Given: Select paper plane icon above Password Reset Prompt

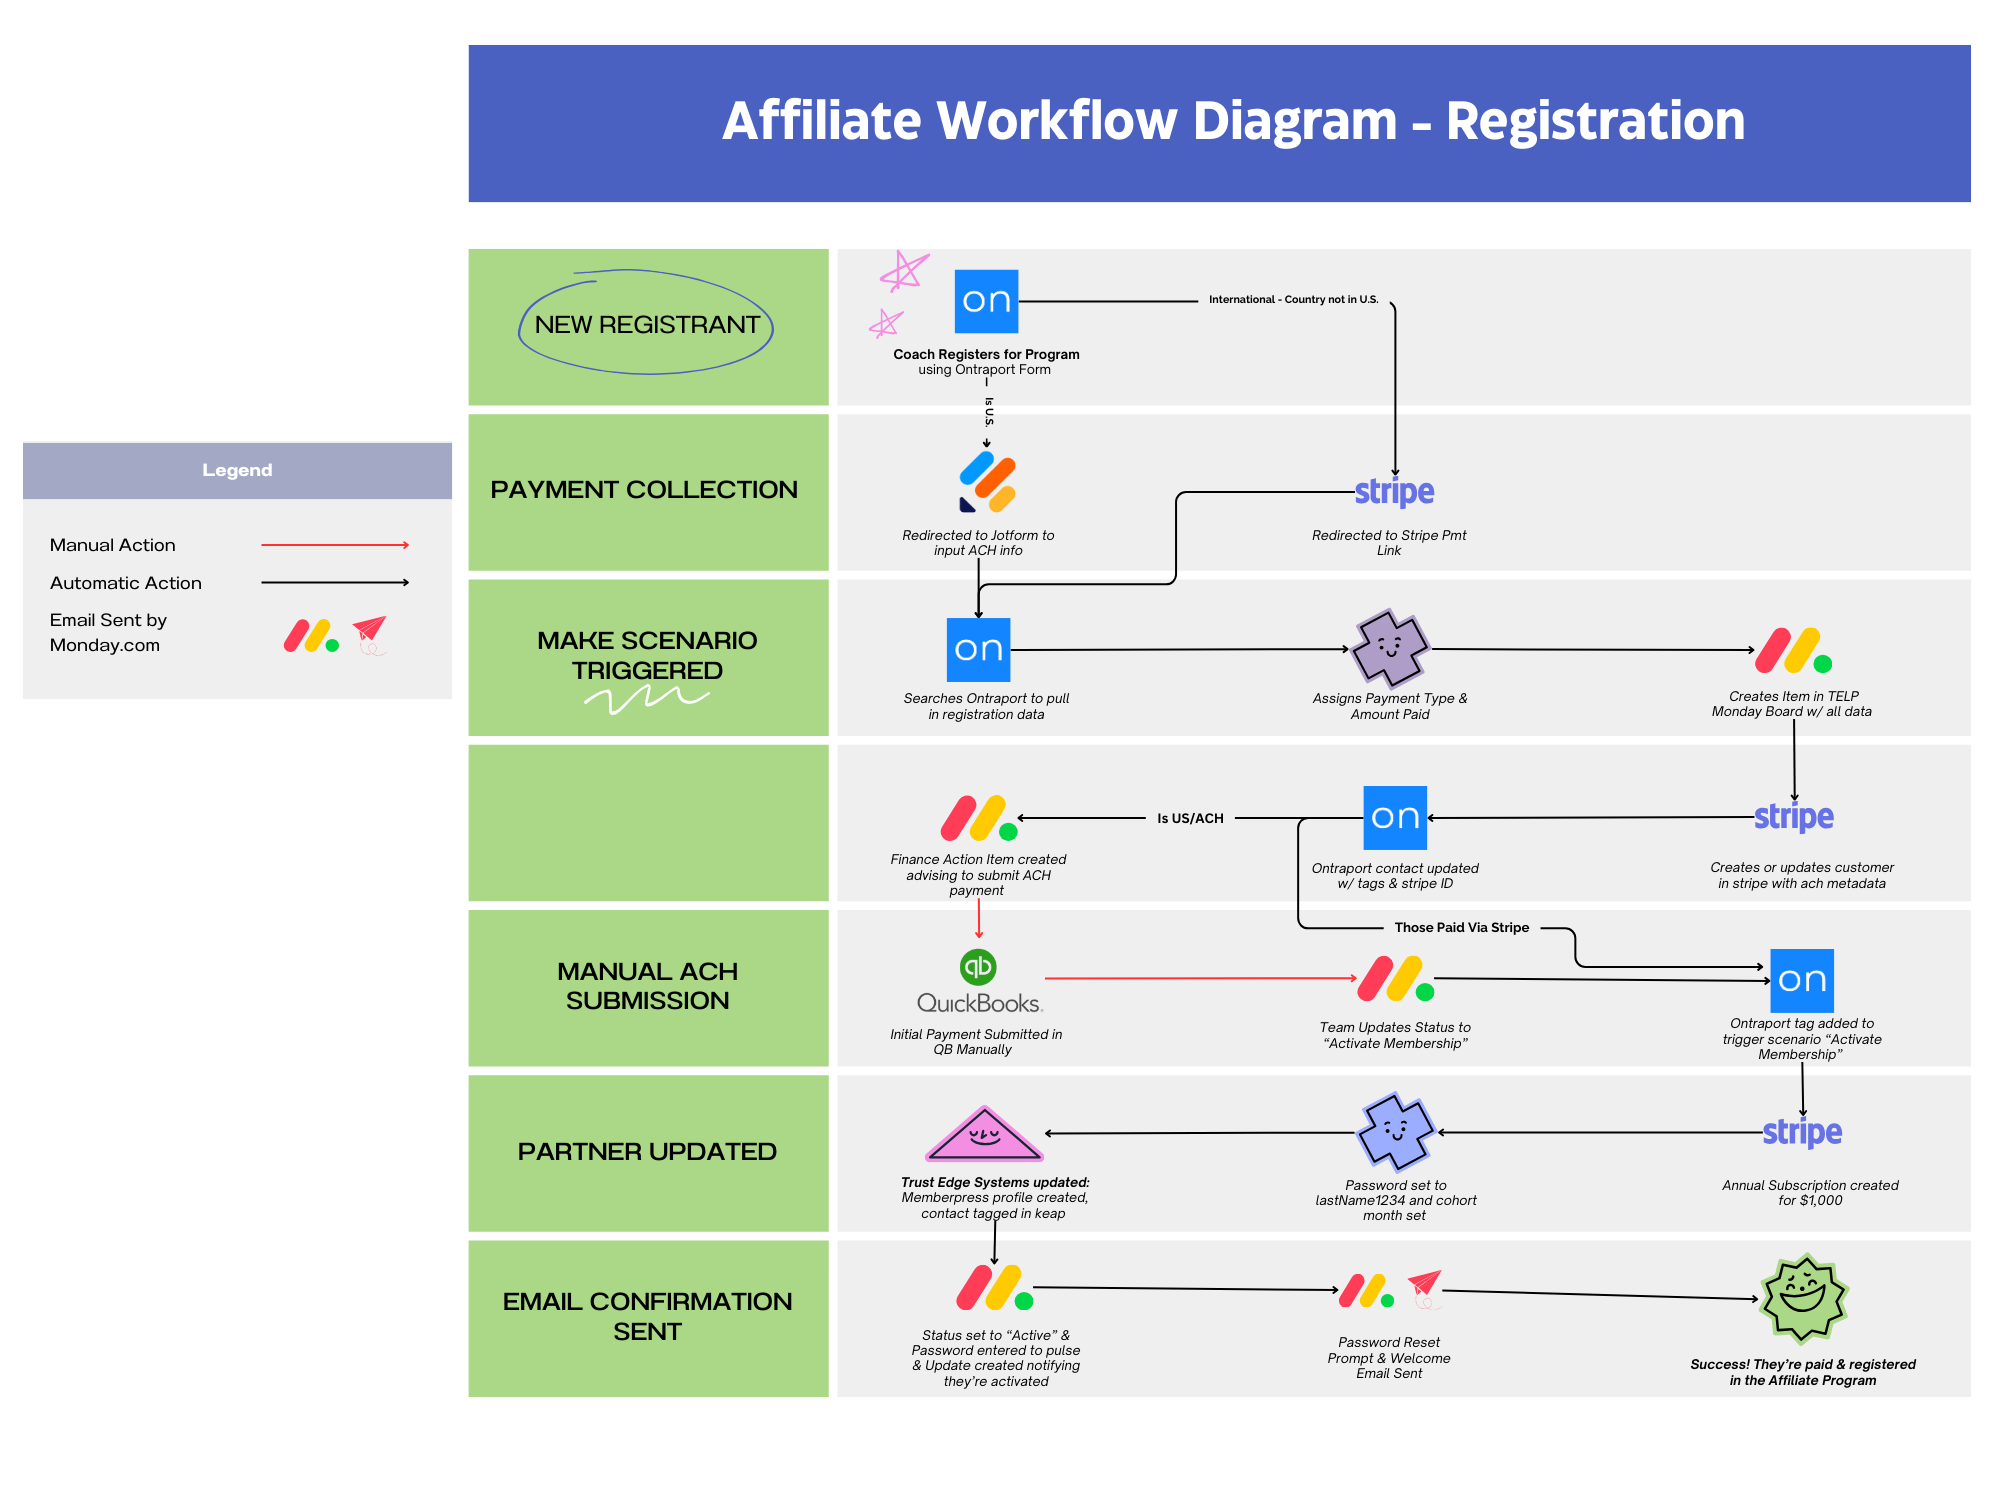Looking at the screenshot, I should [x=1425, y=1289].
